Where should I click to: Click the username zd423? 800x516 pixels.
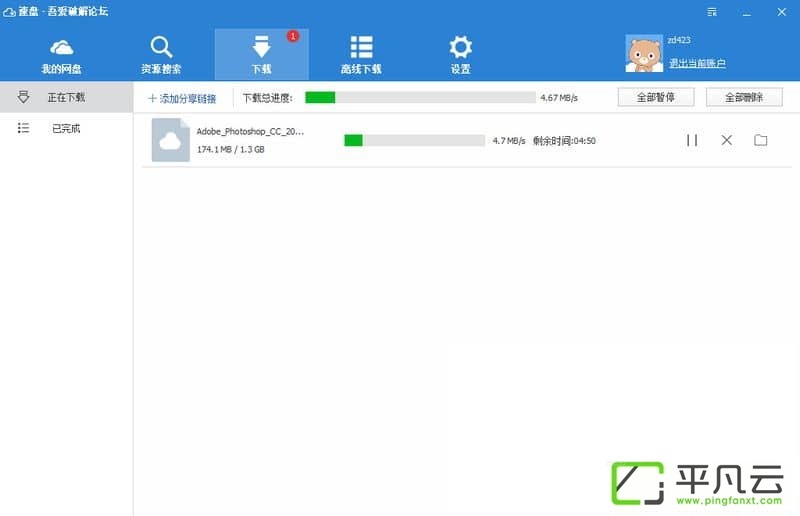point(679,40)
